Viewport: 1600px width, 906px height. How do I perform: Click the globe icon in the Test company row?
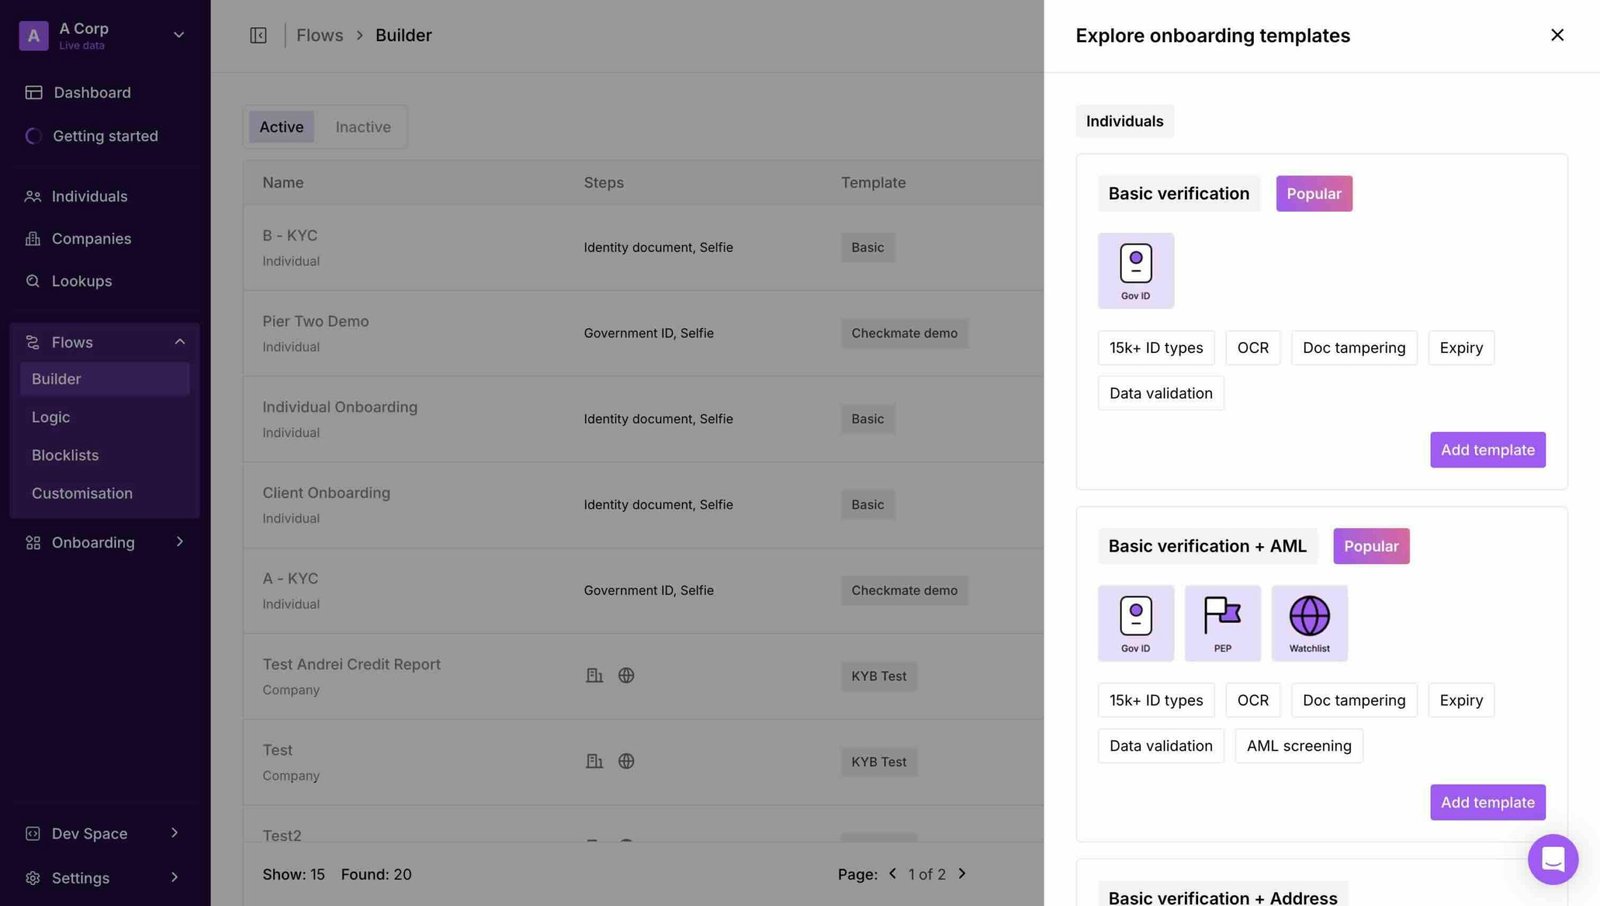(626, 761)
